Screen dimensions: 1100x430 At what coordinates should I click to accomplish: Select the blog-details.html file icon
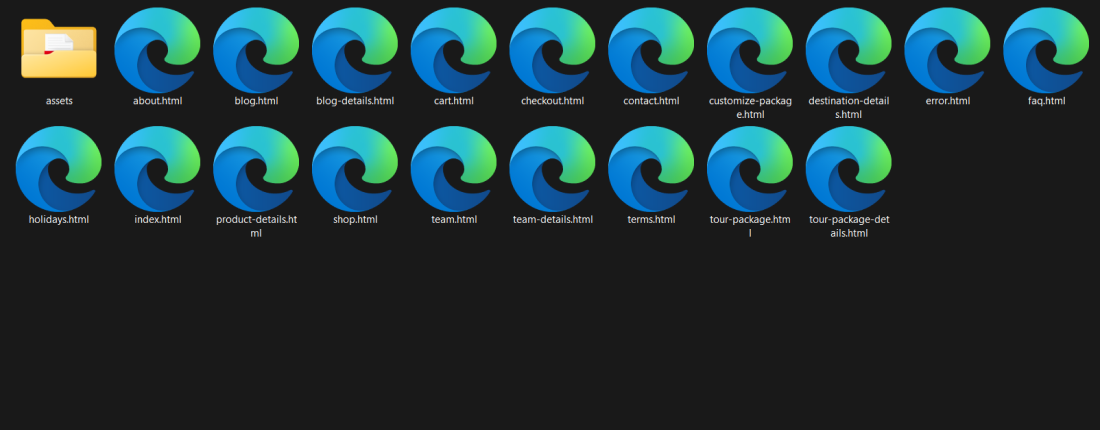(355, 51)
